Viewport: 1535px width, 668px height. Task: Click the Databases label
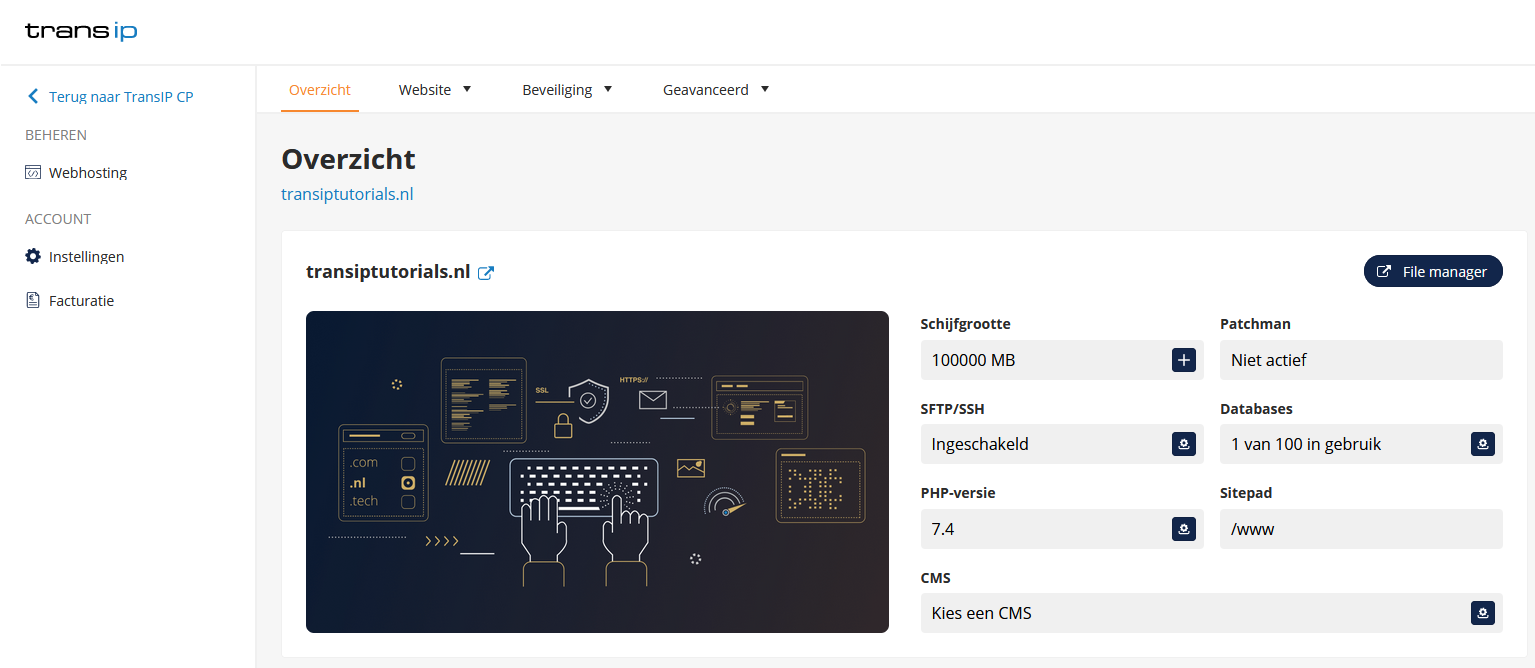point(1256,409)
